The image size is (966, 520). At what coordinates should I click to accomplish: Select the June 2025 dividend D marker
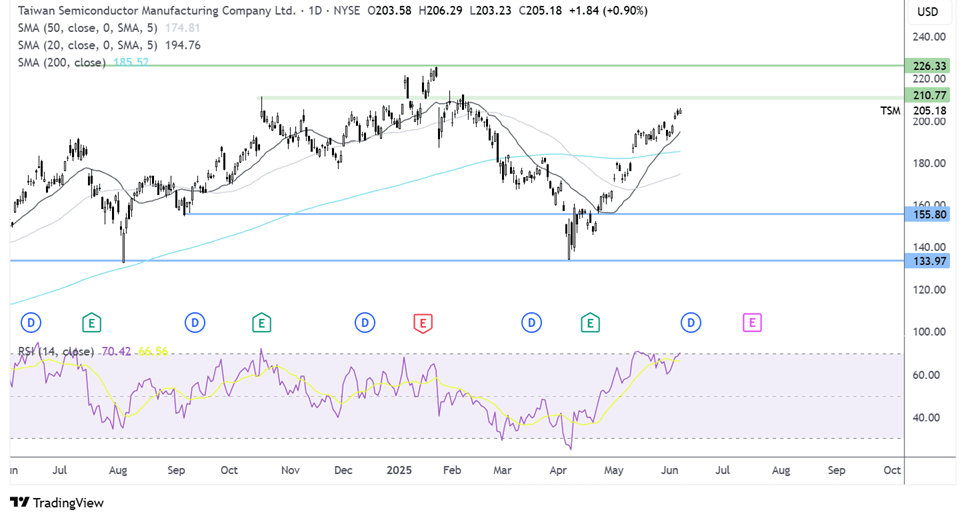pos(691,322)
